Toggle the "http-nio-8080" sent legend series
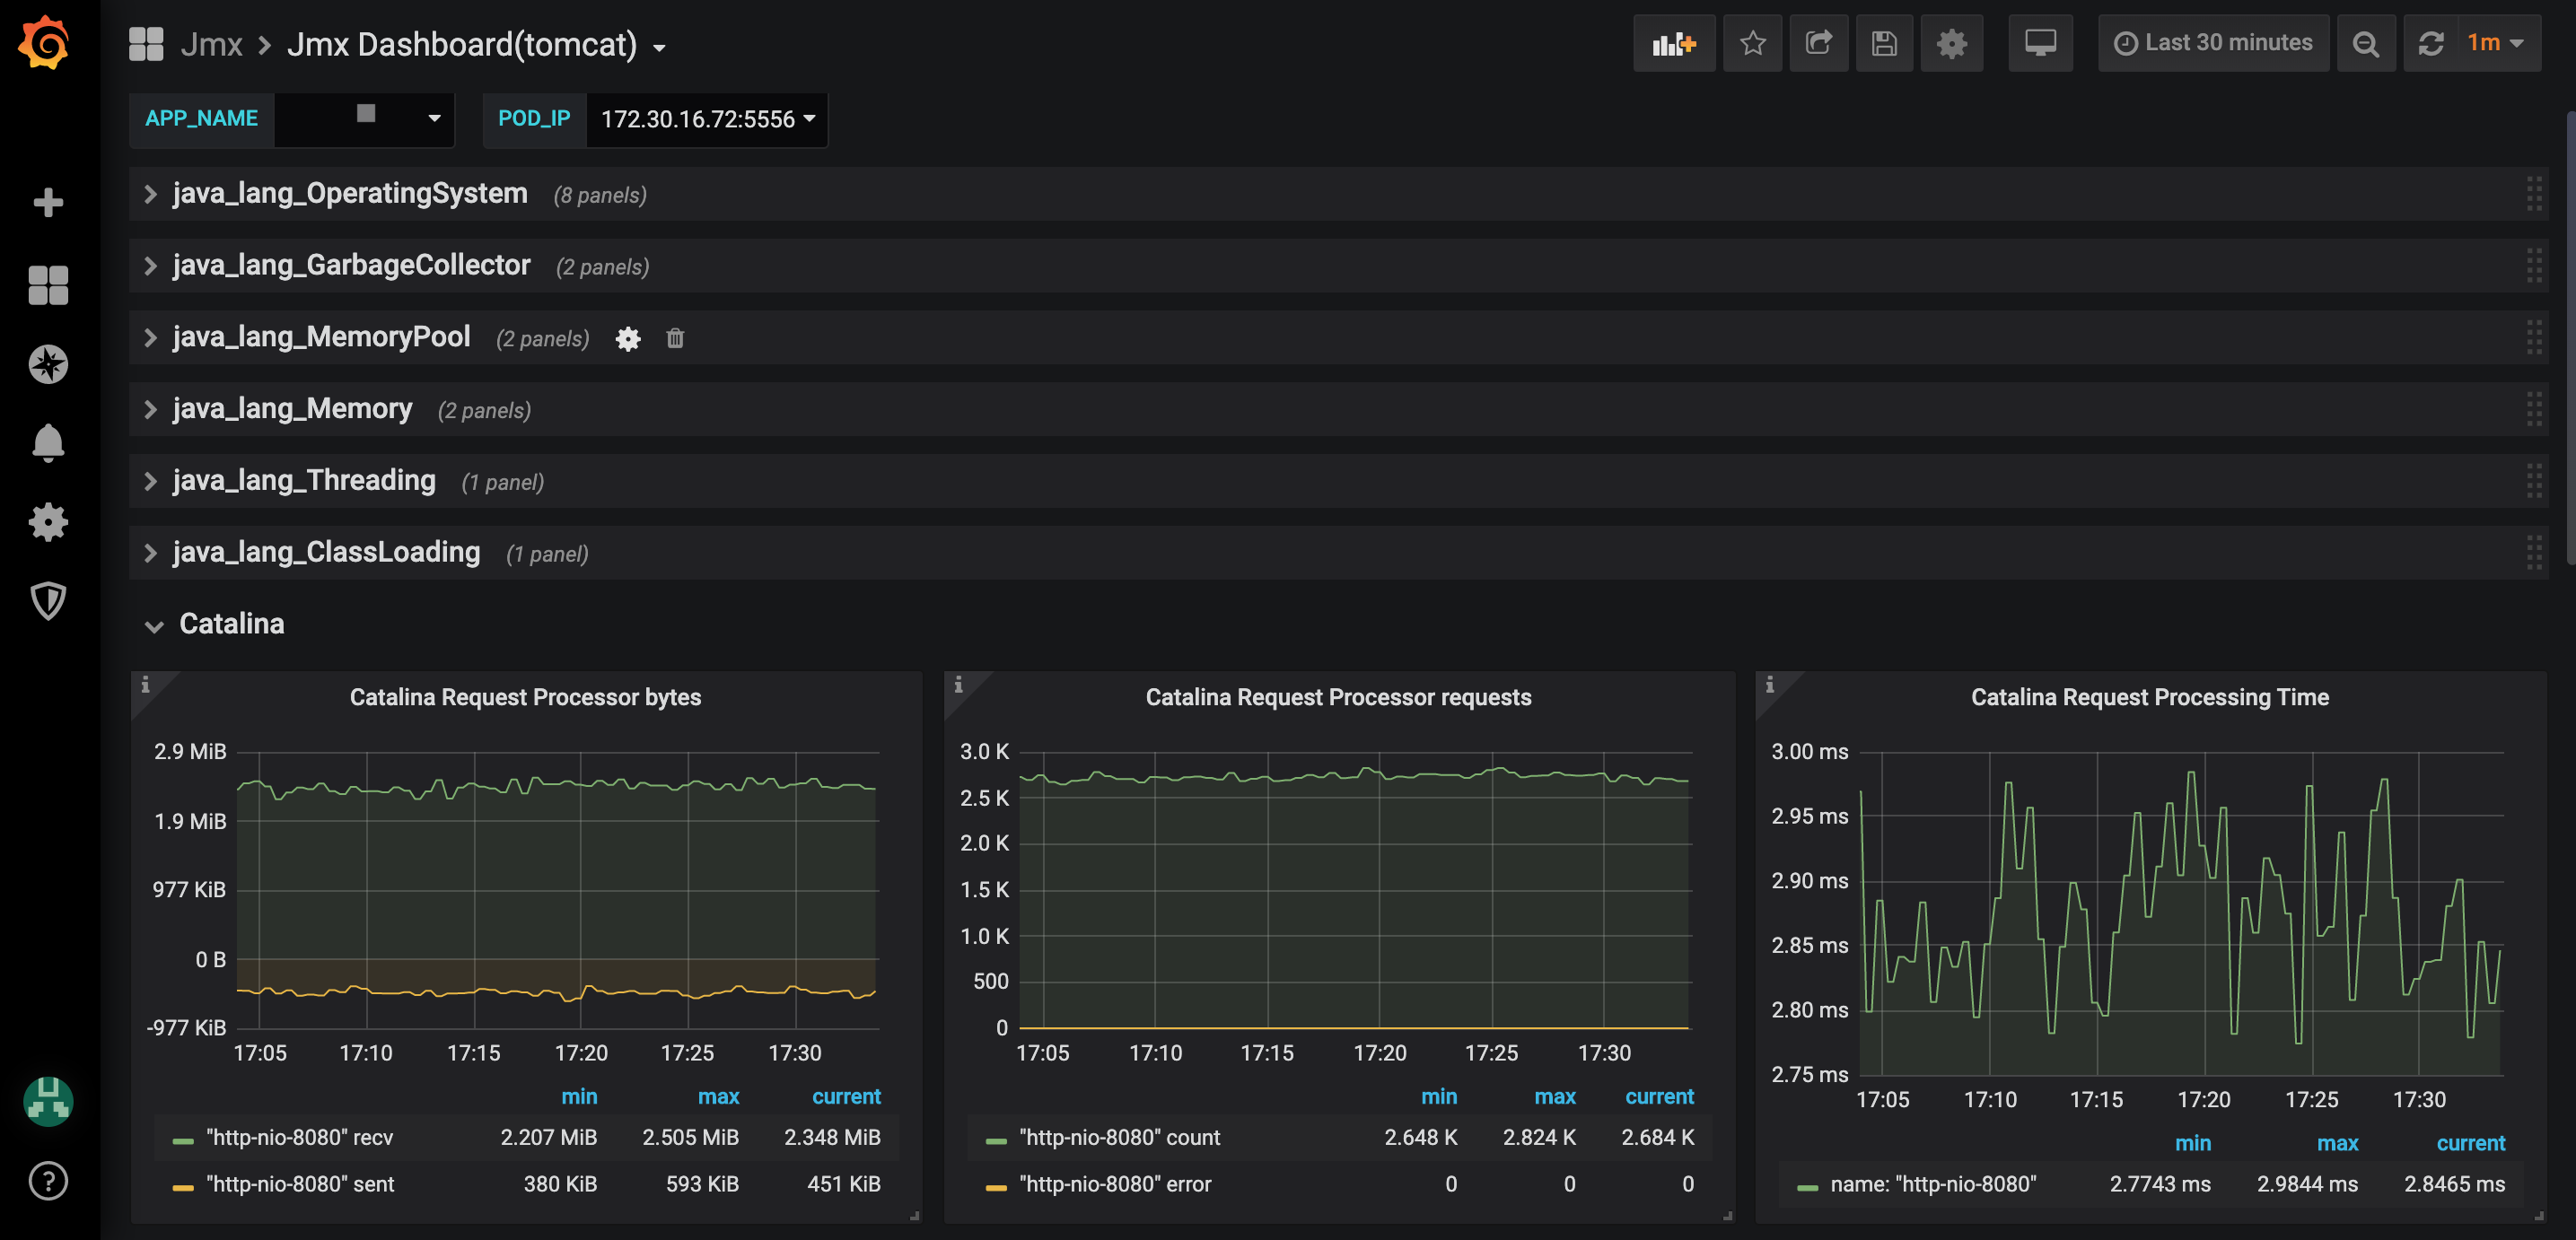 [x=299, y=1184]
